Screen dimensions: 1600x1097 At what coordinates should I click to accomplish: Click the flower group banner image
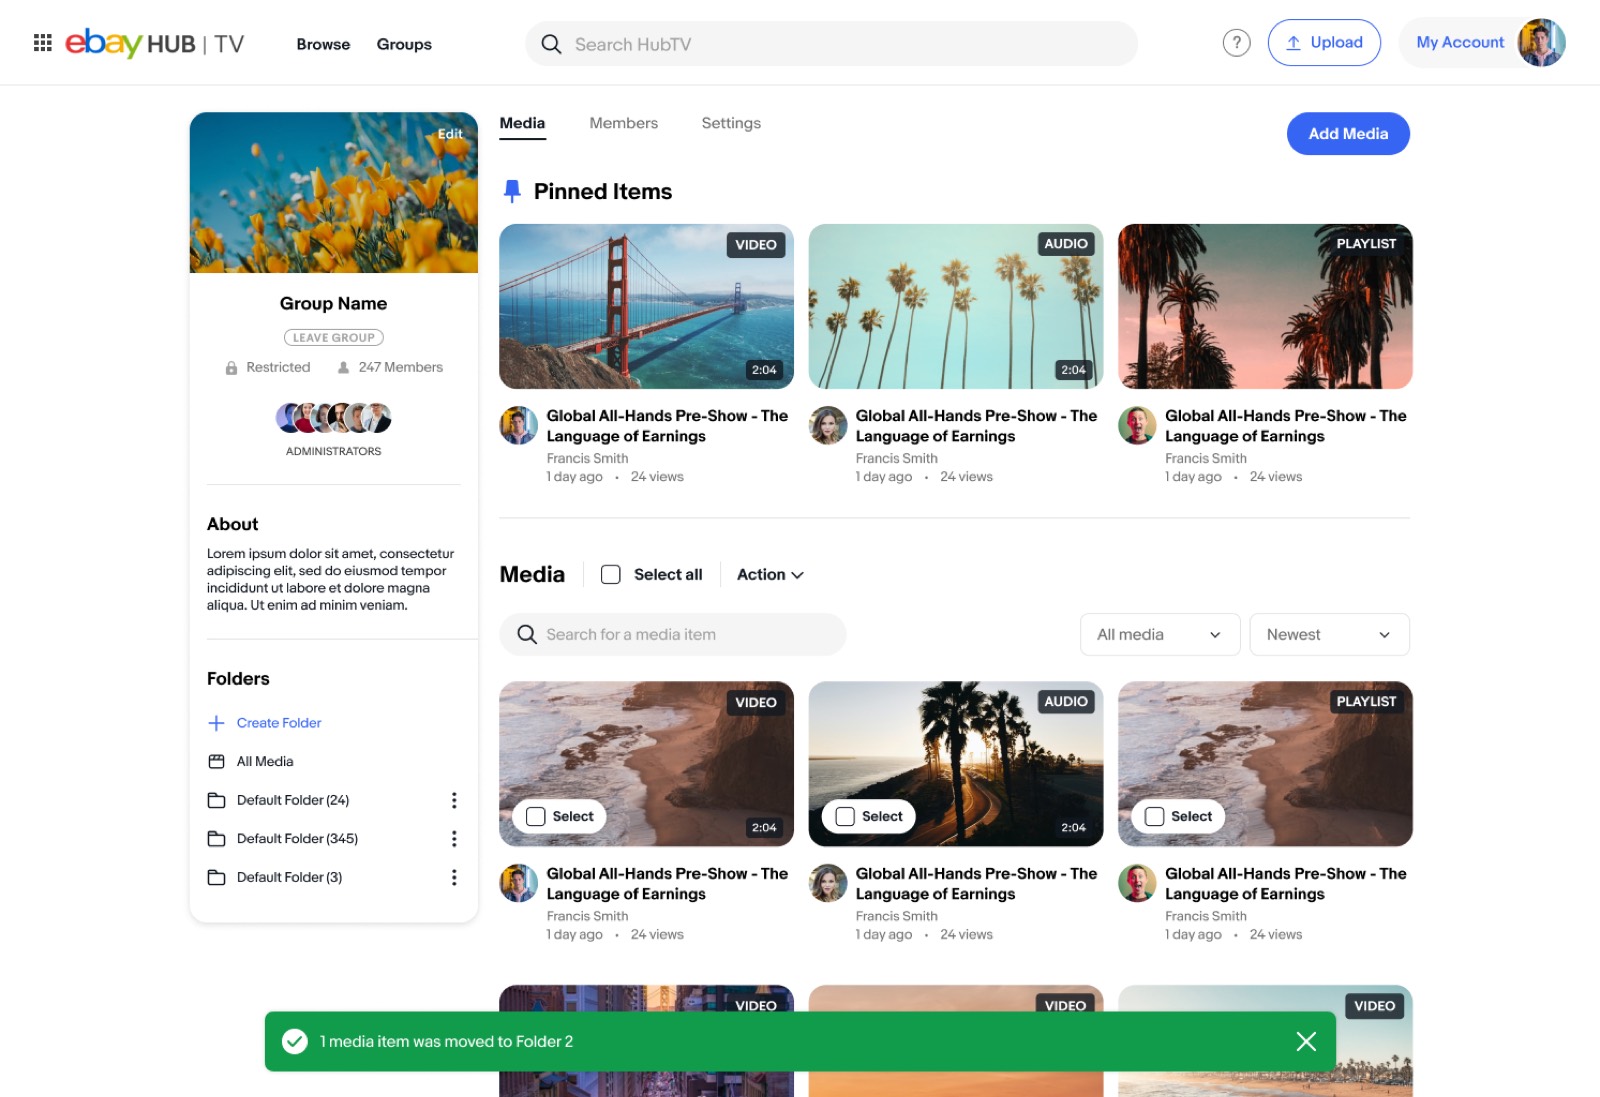point(333,192)
